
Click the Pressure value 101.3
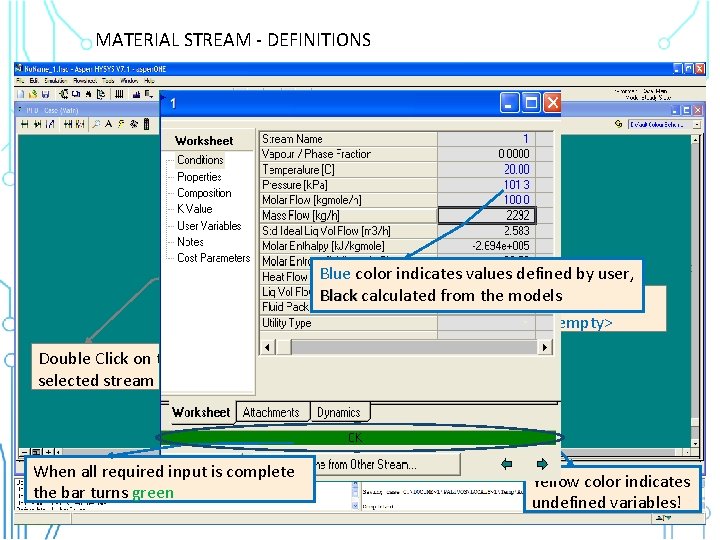point(487,185)
